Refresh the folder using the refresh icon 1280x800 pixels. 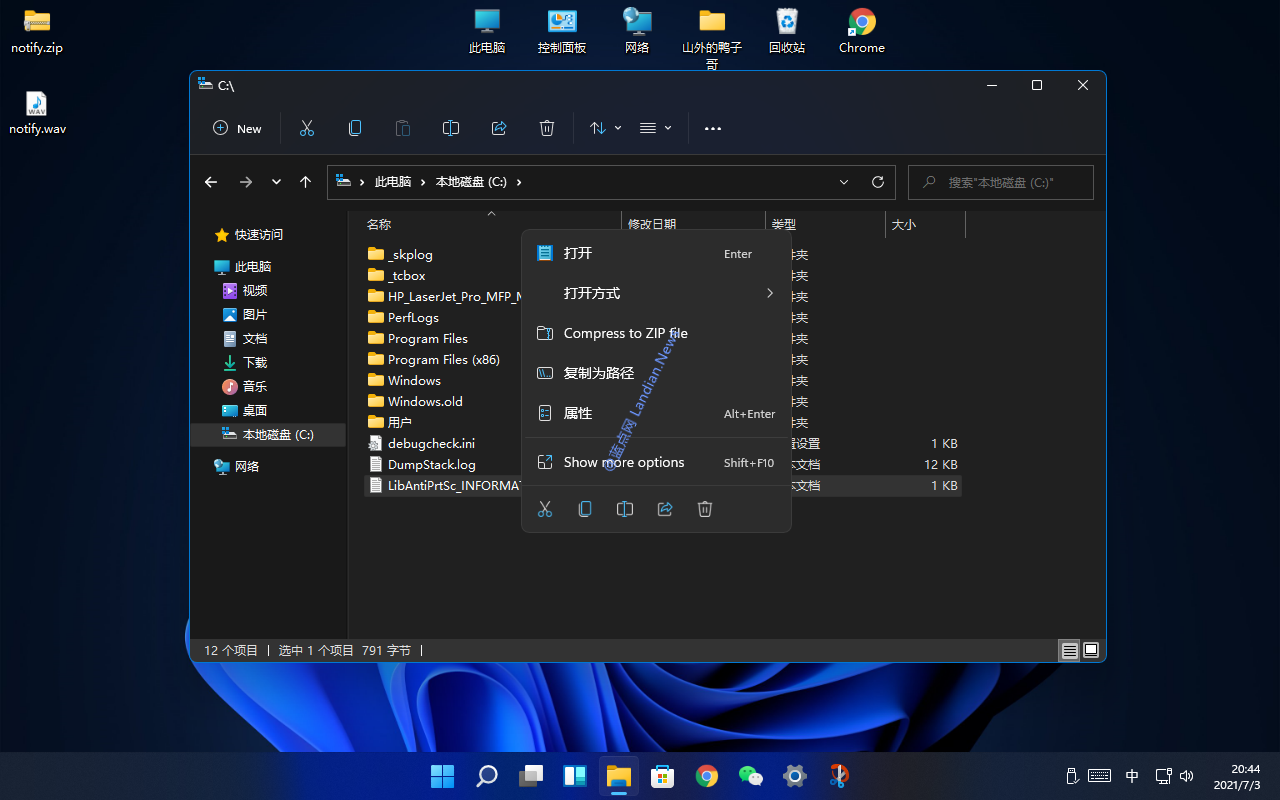(x=878, y=182)
